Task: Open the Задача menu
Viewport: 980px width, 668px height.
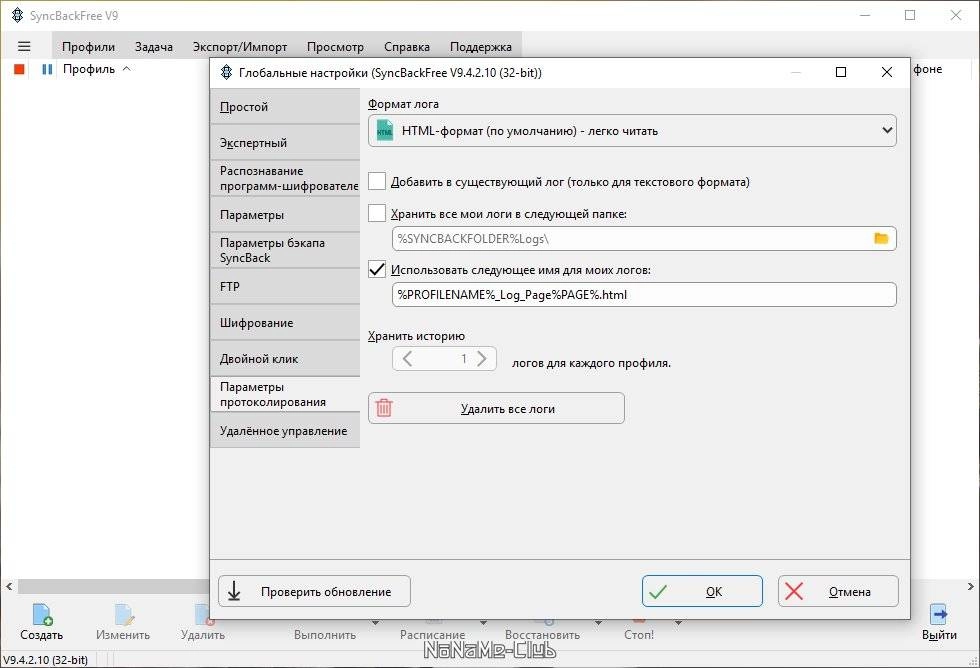Action: 154,46
